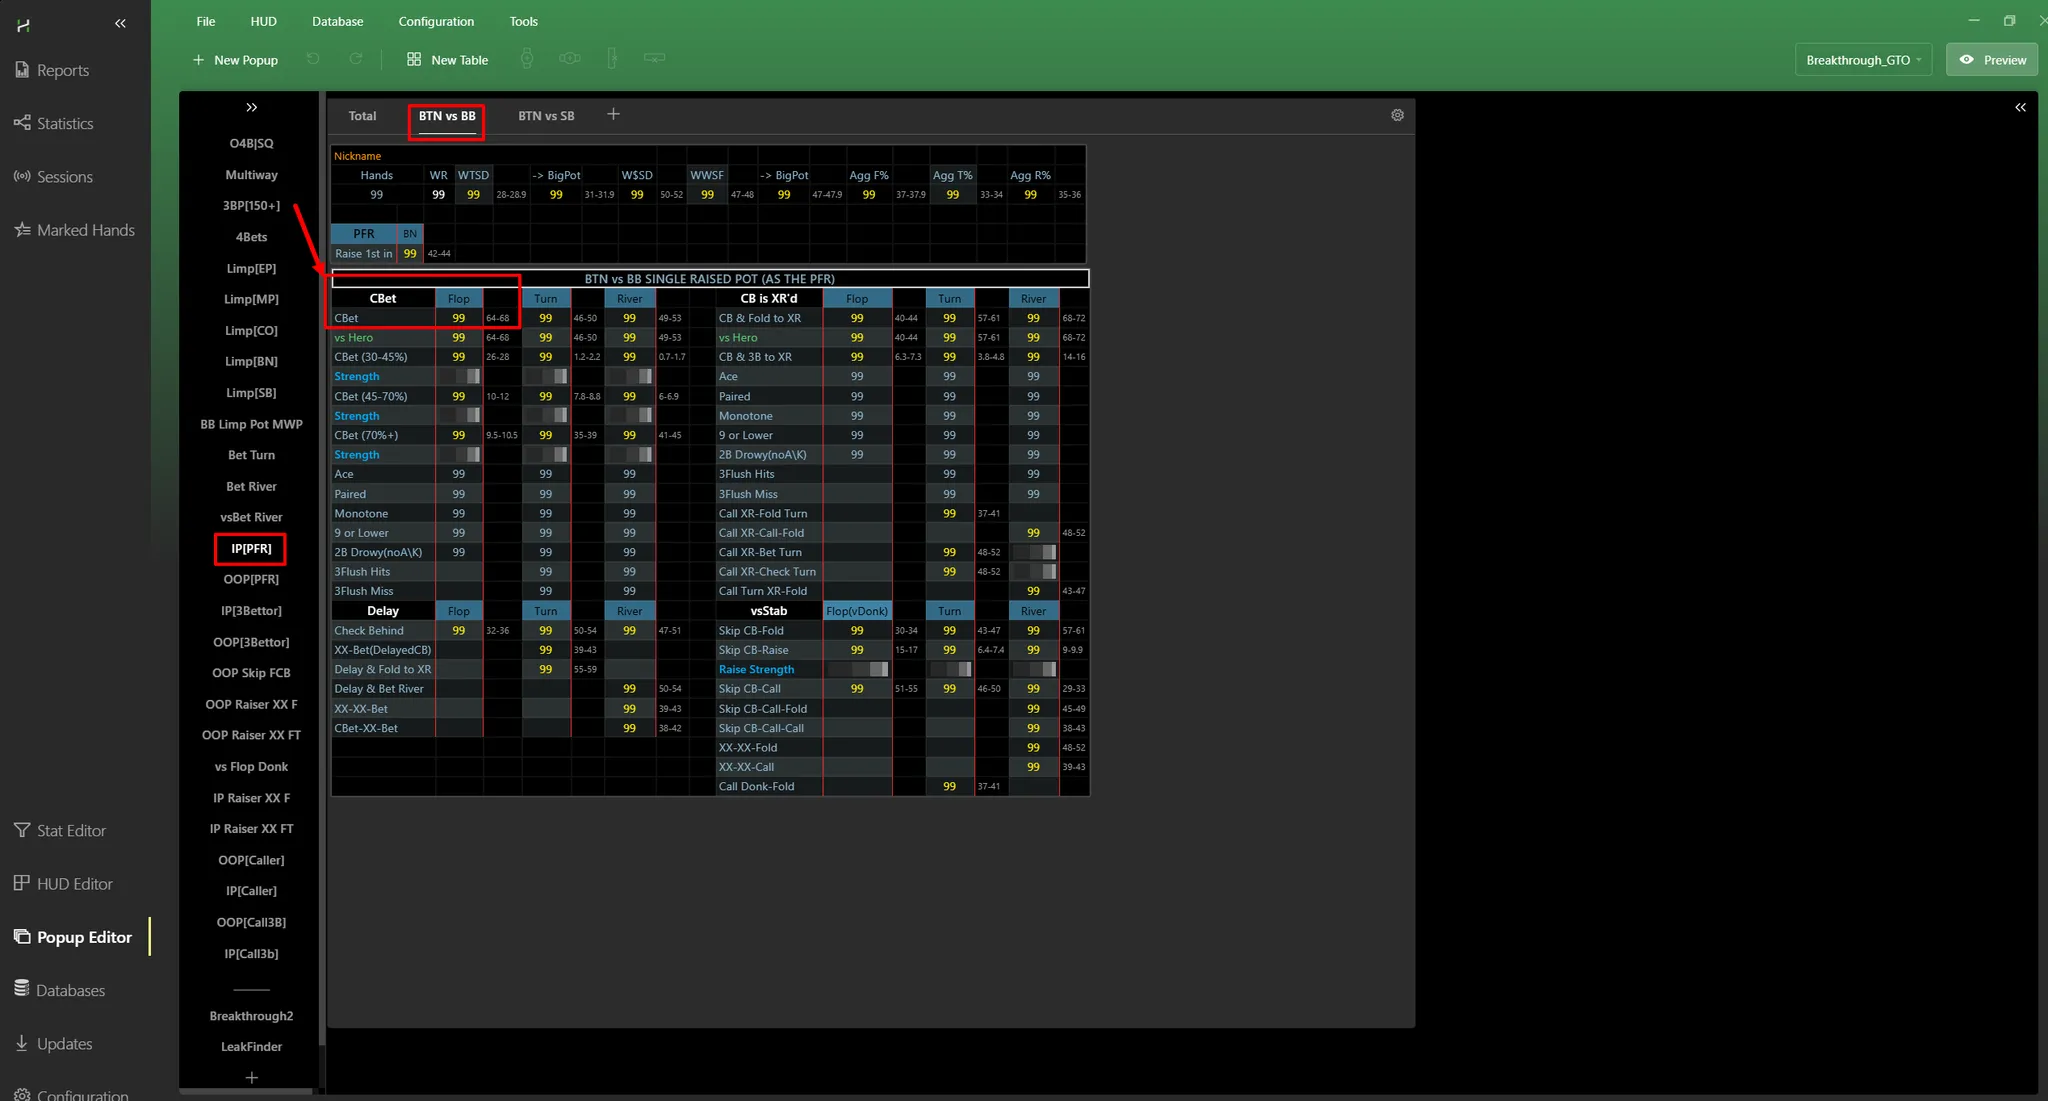Viewport: 2048px width, 1101px height.
Task: Click the redo arrow icon in toolbar
Action: pyautogui.click(x=355, y=60)
